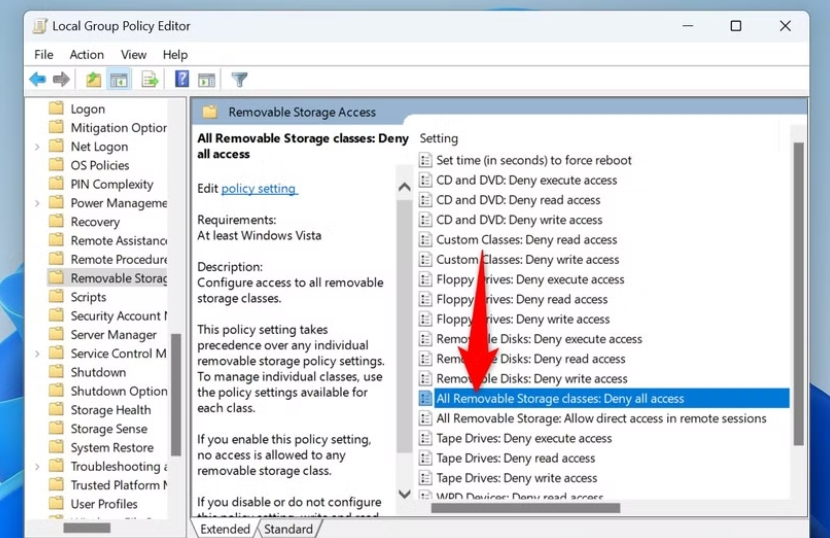Click policy icon beside Set time to force reboot

[x=425, y=160]
